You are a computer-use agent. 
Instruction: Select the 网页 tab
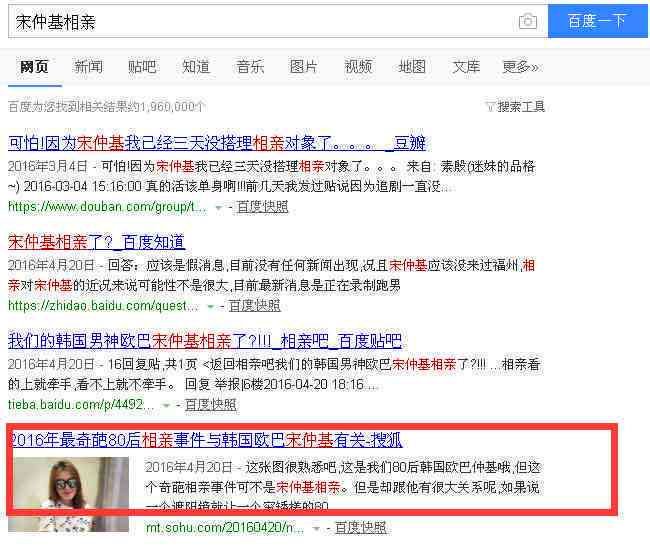[x=35, y=66]
